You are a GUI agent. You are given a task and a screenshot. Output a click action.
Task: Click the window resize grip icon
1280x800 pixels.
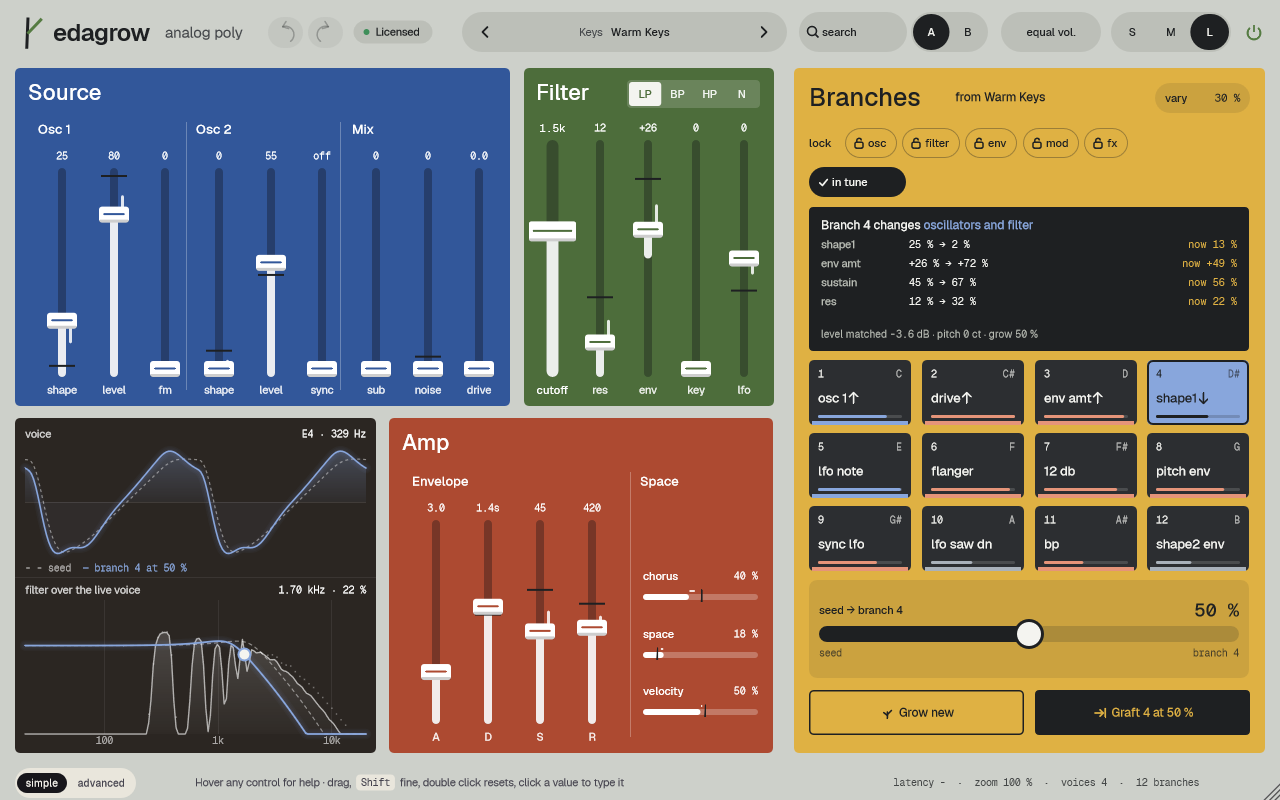pyautogui.click(x=1271, y=791)
